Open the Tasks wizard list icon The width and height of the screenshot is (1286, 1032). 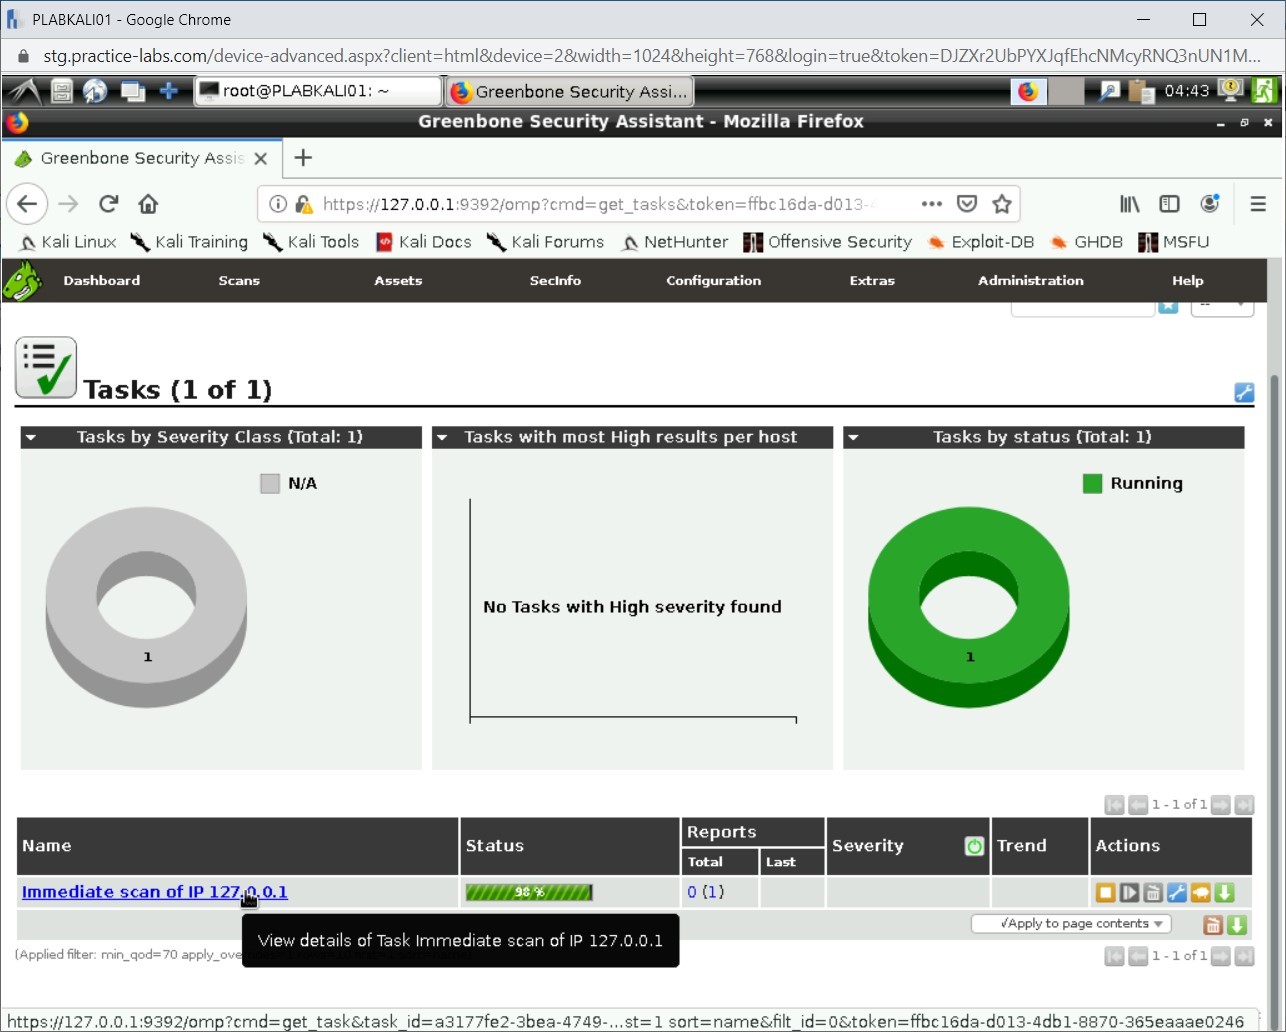click(x=45, y=368)
